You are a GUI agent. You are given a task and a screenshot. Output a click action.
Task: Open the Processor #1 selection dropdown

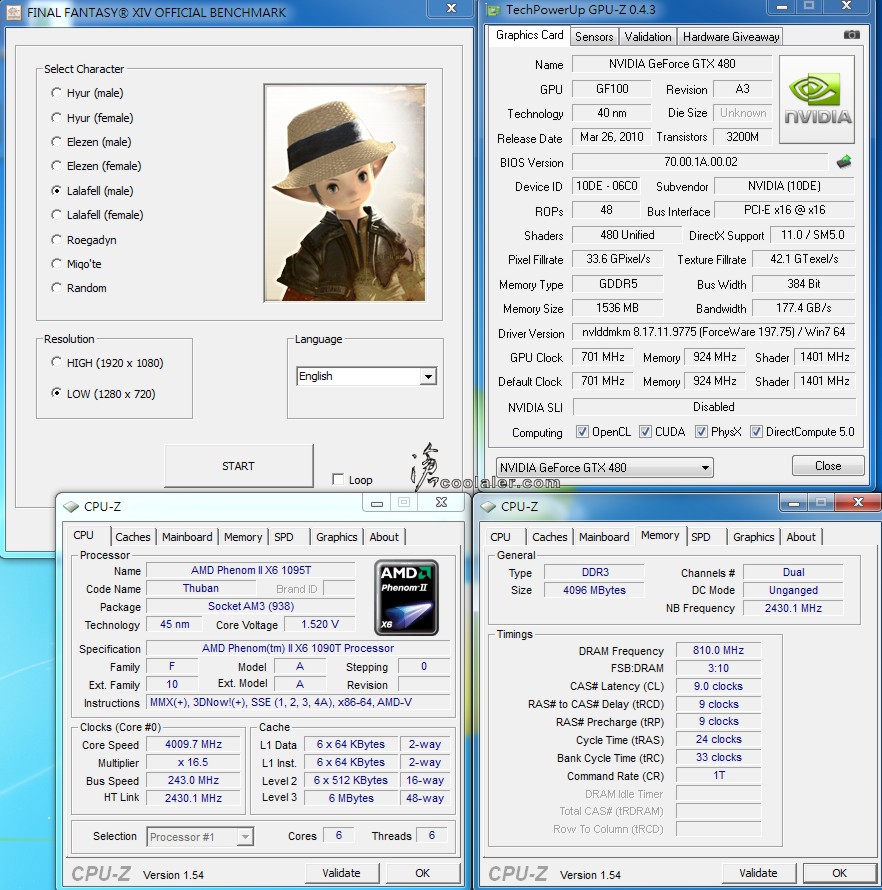point(200,837)
